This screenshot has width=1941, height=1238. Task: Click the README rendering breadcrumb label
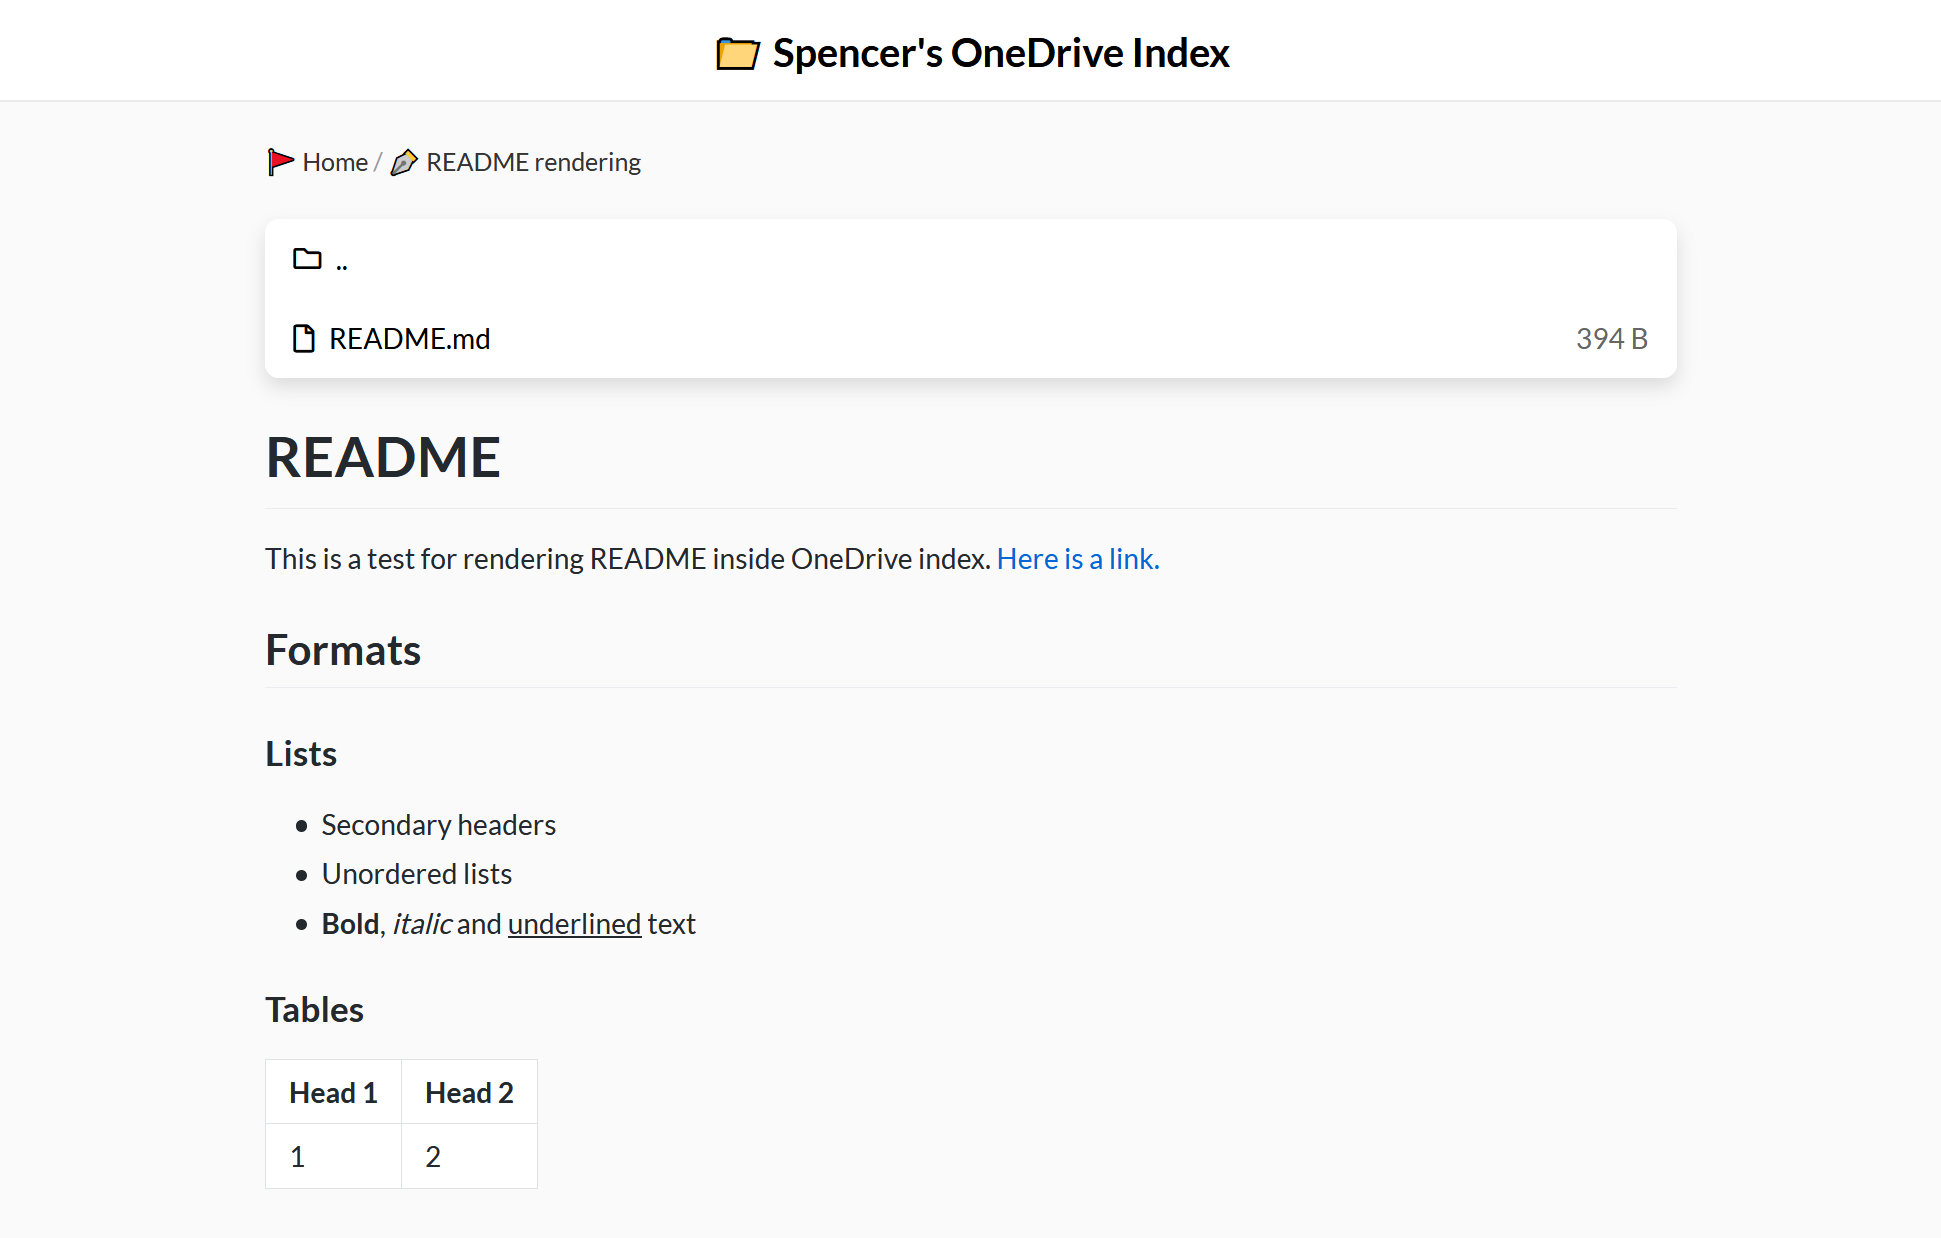pyautogui.click(x=533, y=161)
